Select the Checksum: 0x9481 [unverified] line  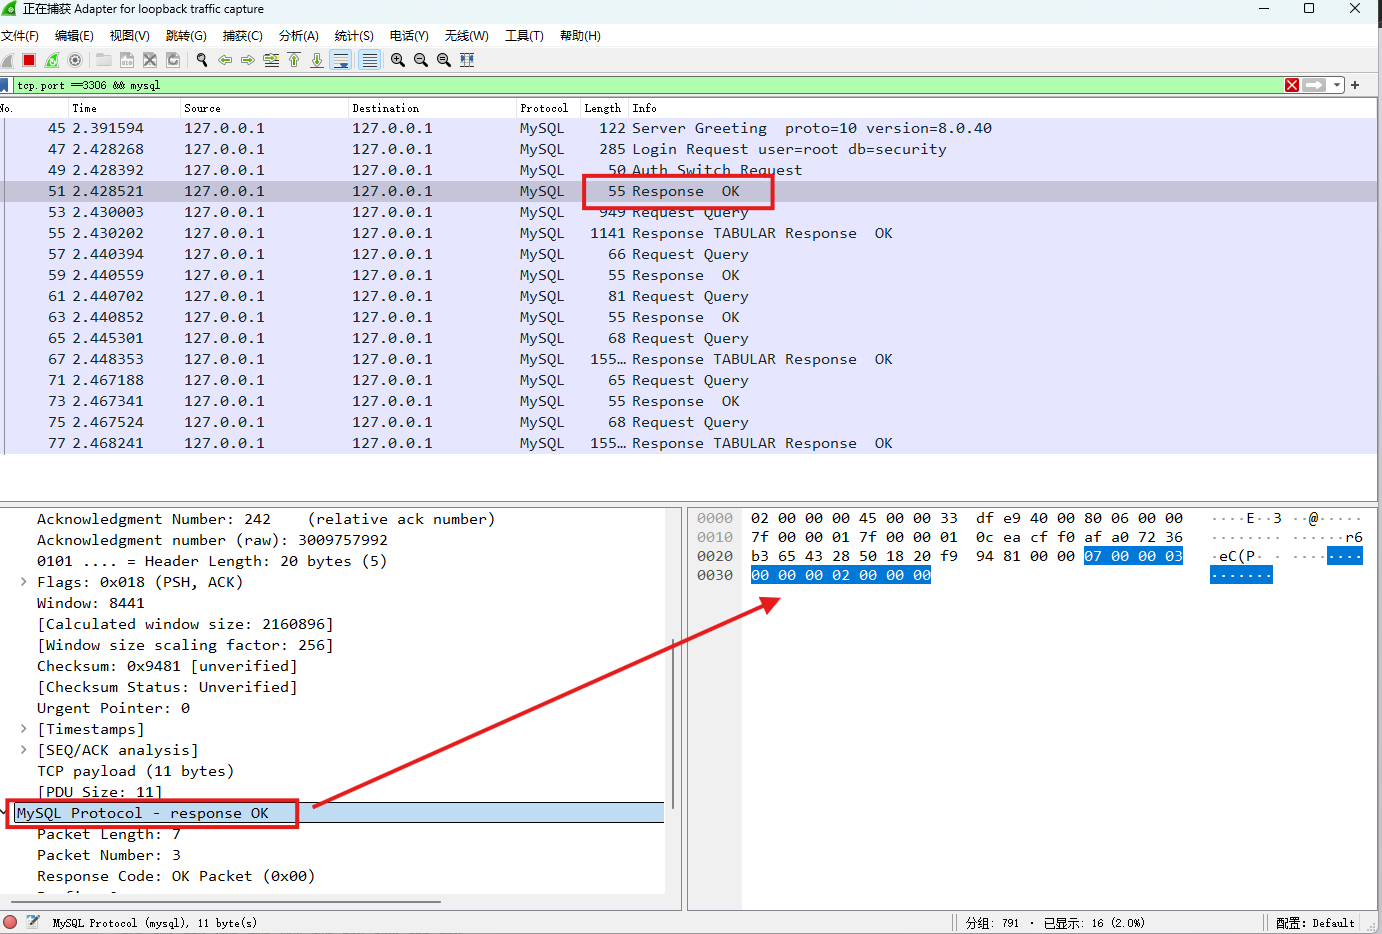point(167,666)
